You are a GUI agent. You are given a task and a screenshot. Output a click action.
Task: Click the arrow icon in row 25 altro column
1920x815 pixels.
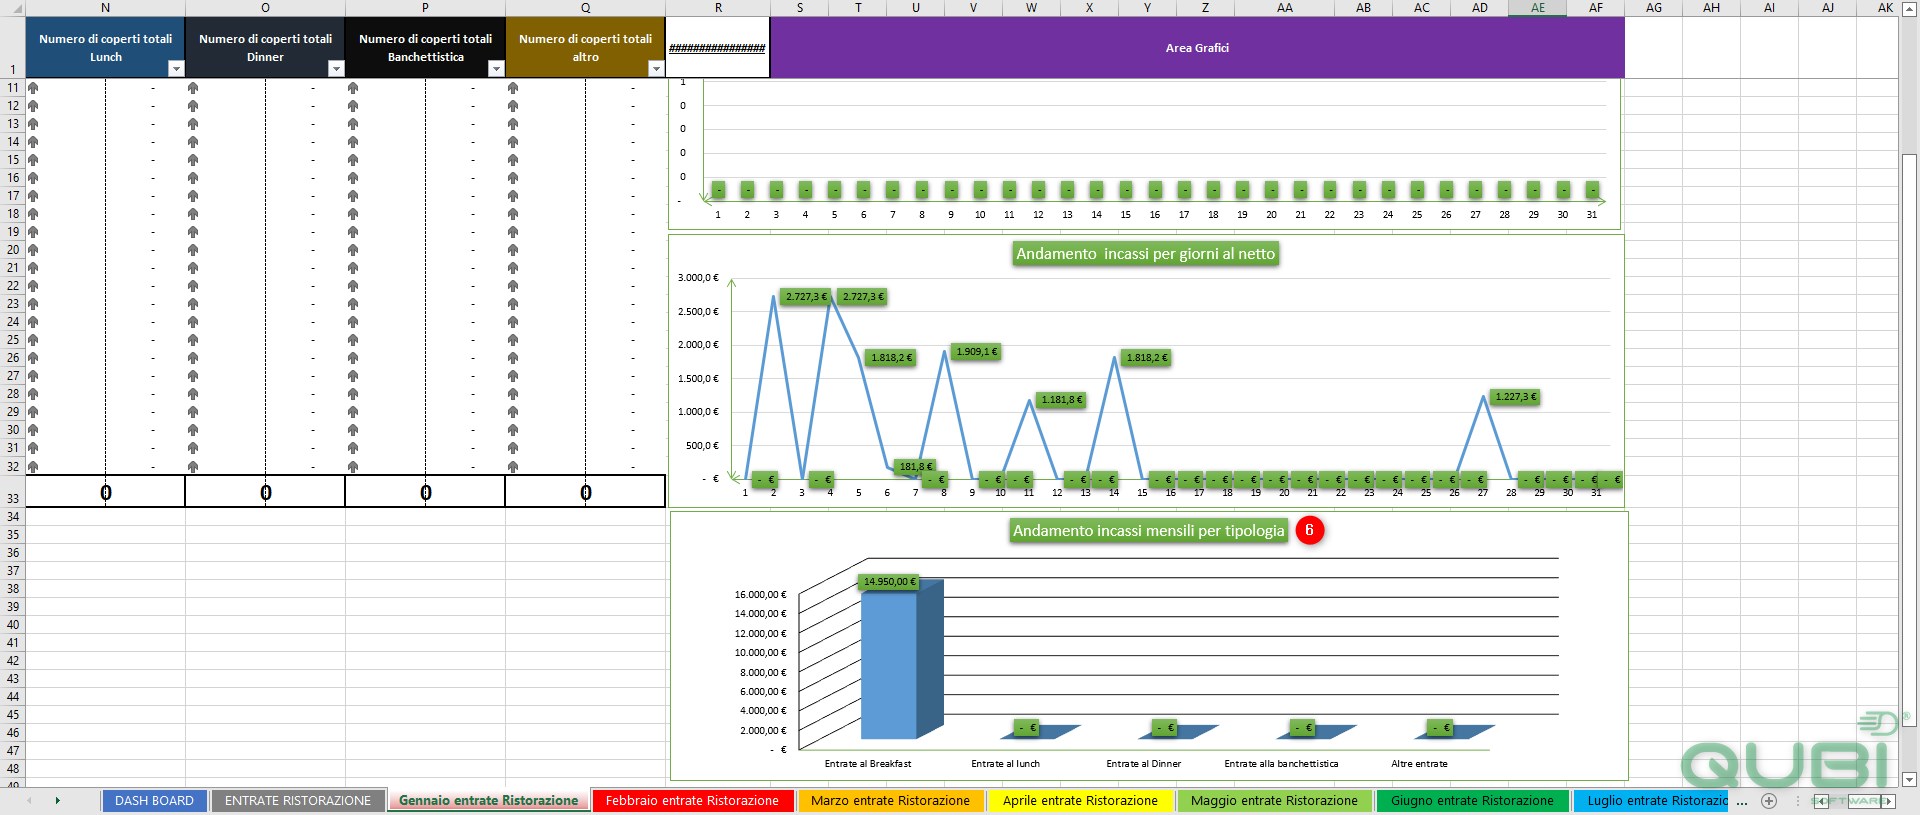coord(513,340)
